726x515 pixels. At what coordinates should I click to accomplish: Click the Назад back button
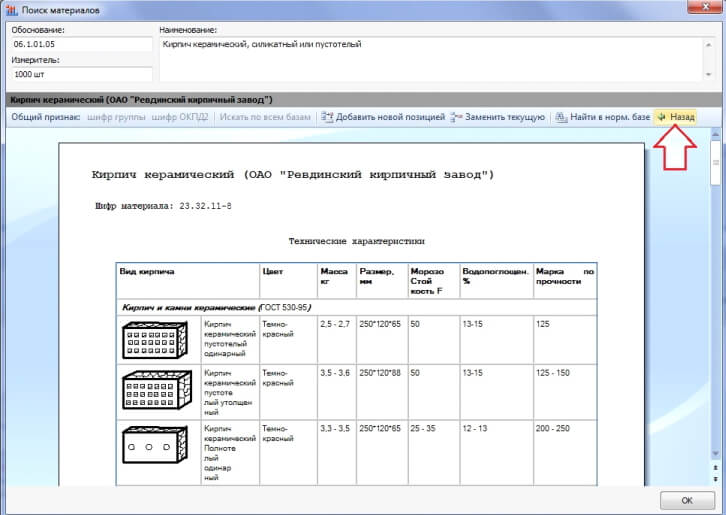[x=676, y=117]
